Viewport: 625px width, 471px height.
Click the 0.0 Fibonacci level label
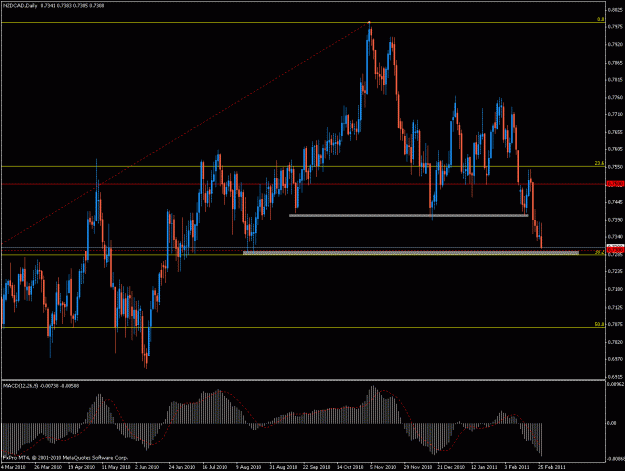point(600,19)
